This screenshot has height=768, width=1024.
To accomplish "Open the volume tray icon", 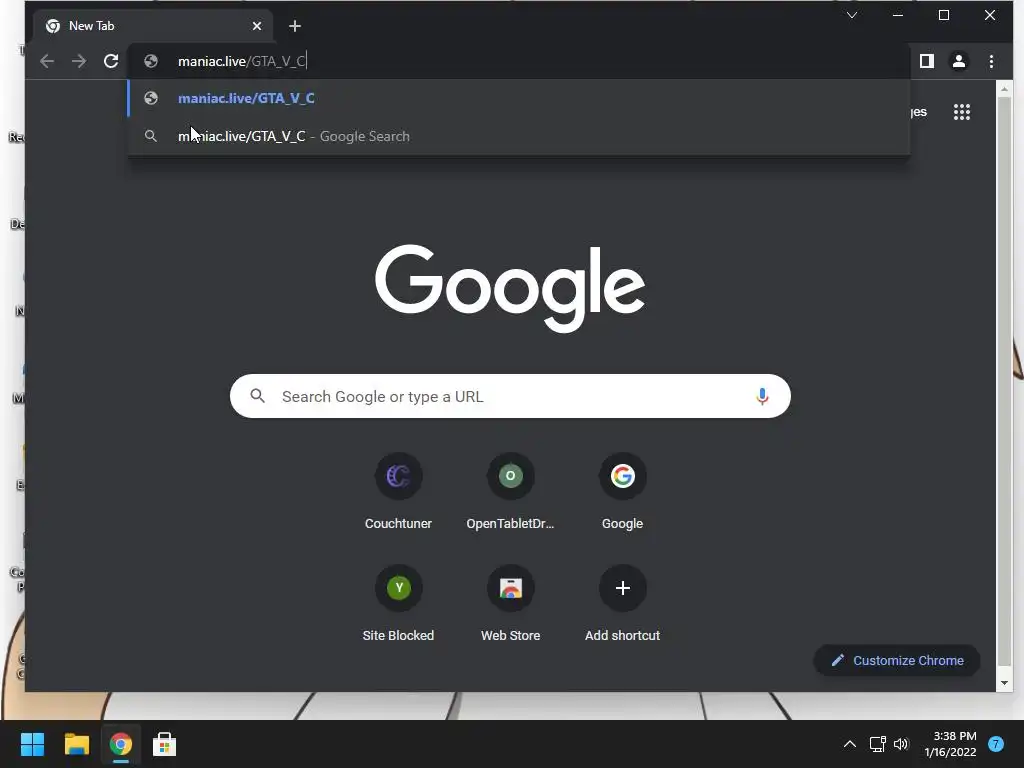I will [x=901, y=744].
